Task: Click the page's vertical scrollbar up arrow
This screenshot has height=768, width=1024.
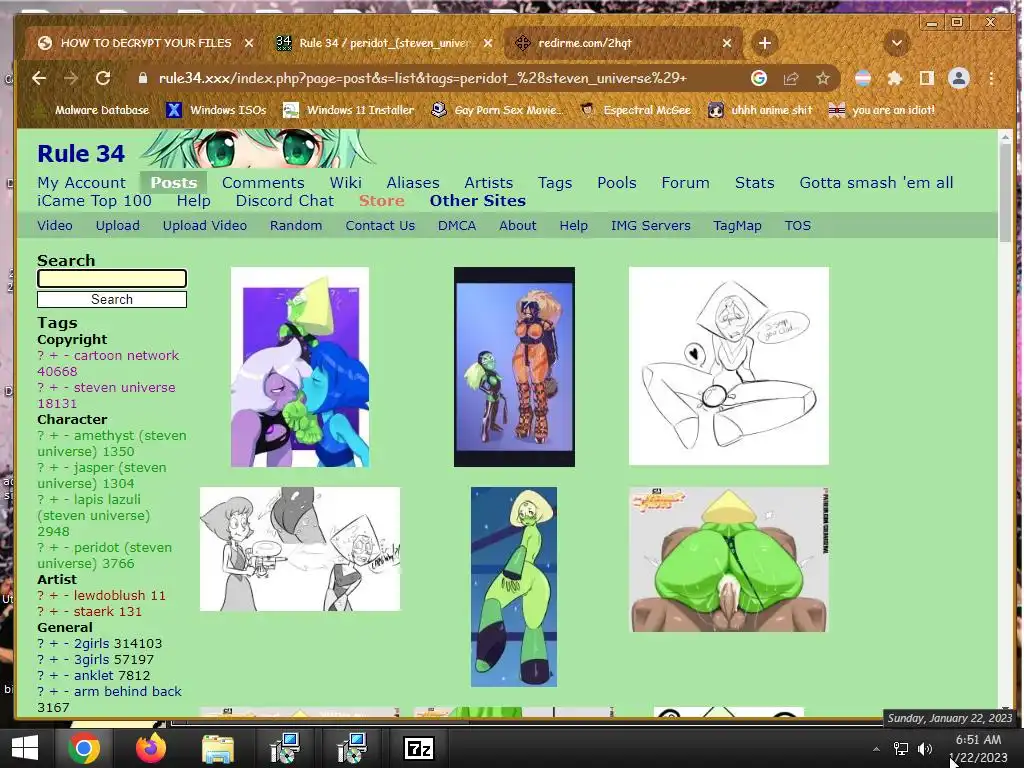Action: pos(1005,137)
